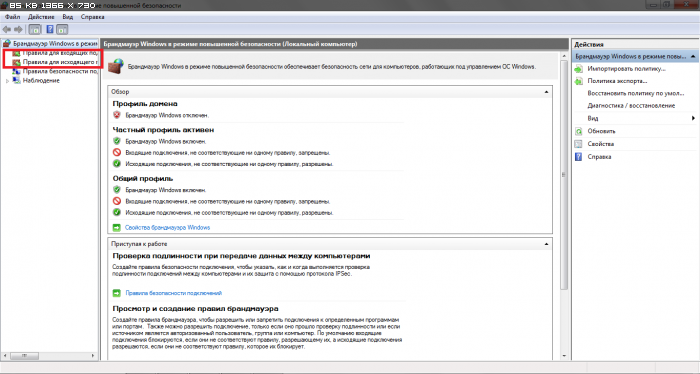The width and height of the screenshot is (700, 374).
Task: Toggle the console tree pane toolbar icon
Action: coord(35,29)
